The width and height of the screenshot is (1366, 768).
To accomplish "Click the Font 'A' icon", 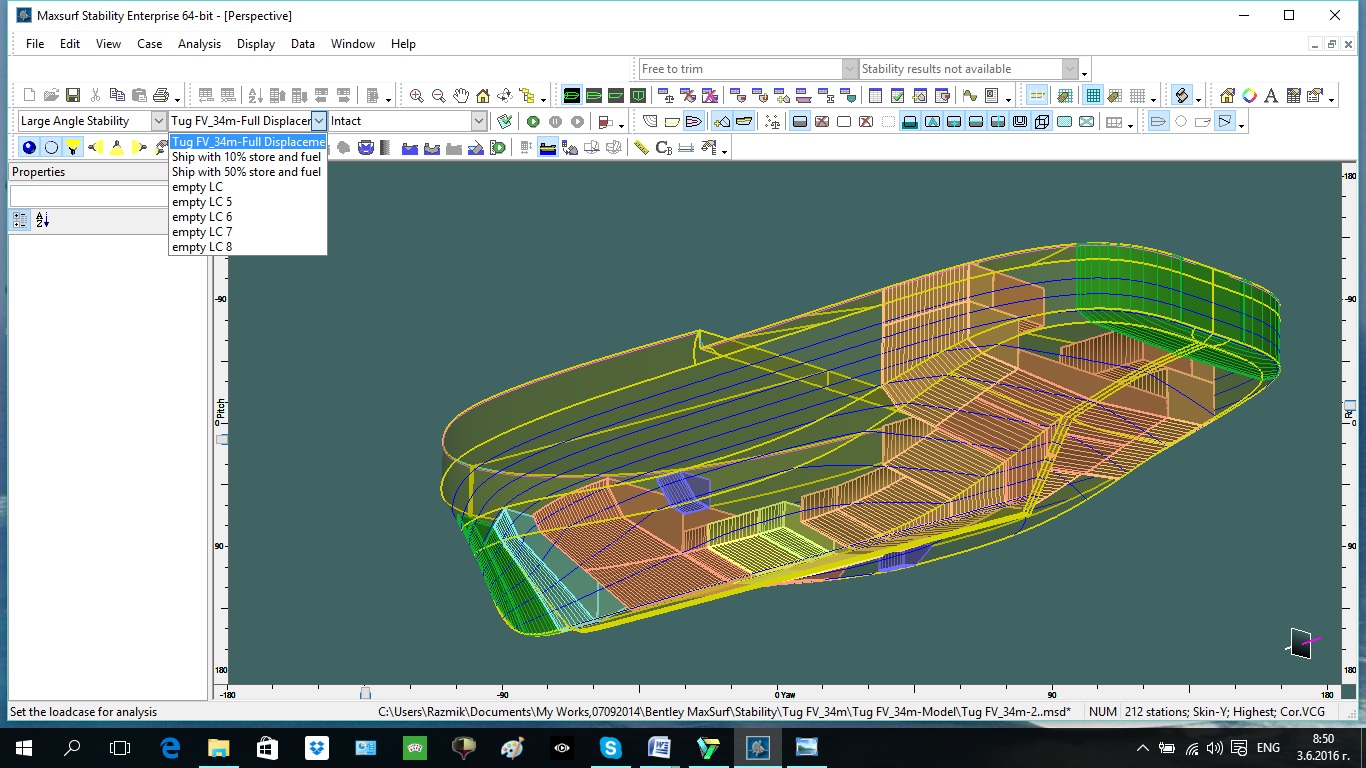I will pyautogui.click(x=1271, y=96).
